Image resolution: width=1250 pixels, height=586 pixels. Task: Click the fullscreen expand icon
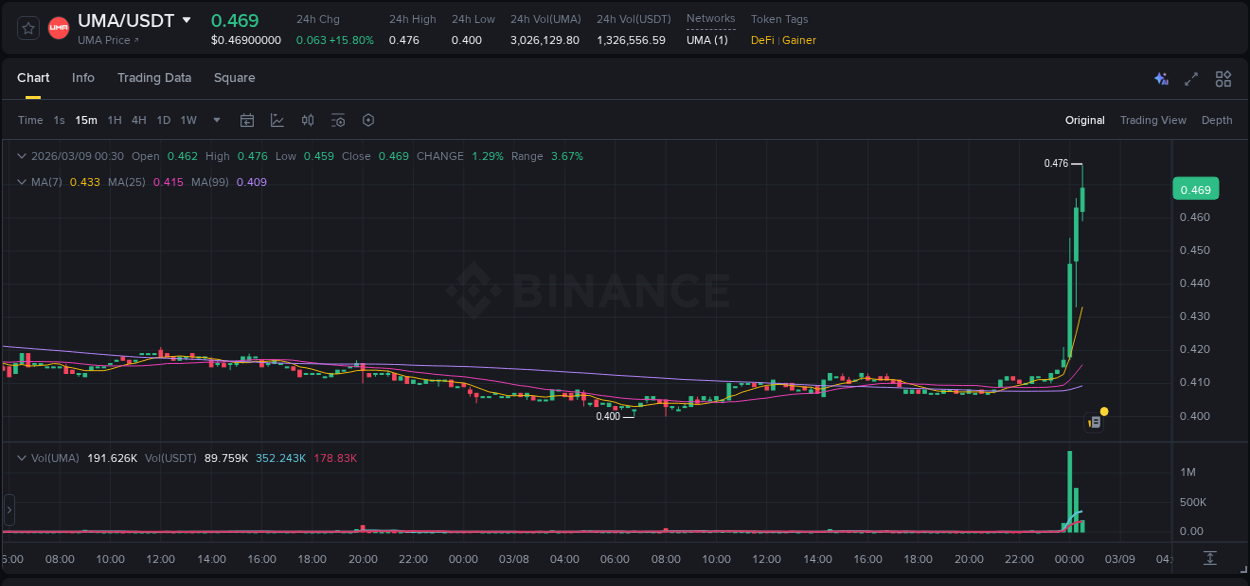1190,78
